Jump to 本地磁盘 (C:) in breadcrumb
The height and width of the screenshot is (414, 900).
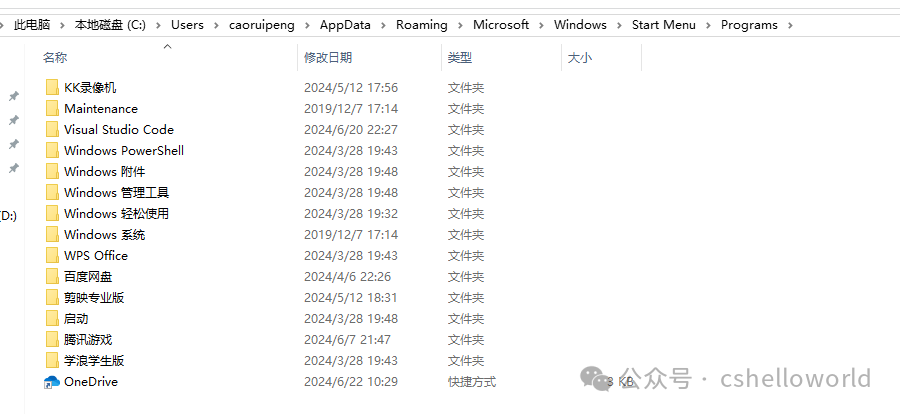[111, 25]
